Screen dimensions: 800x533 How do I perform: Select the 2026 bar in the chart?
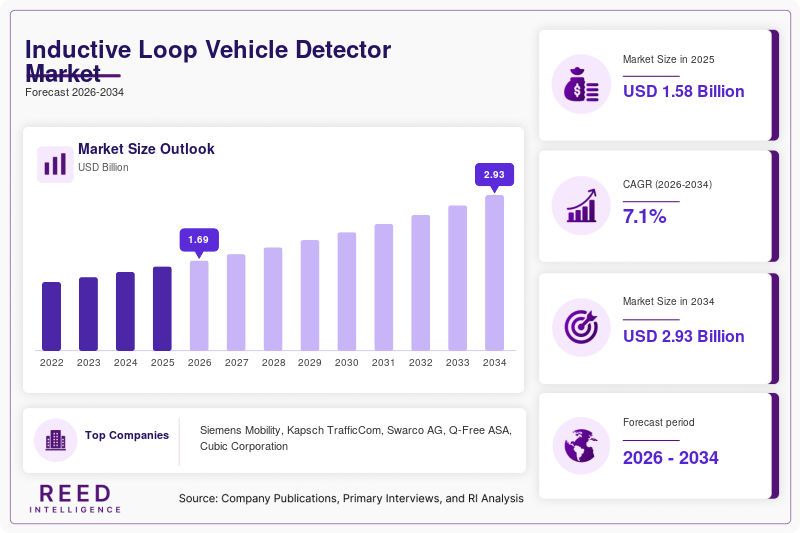[x=199, y=306]
